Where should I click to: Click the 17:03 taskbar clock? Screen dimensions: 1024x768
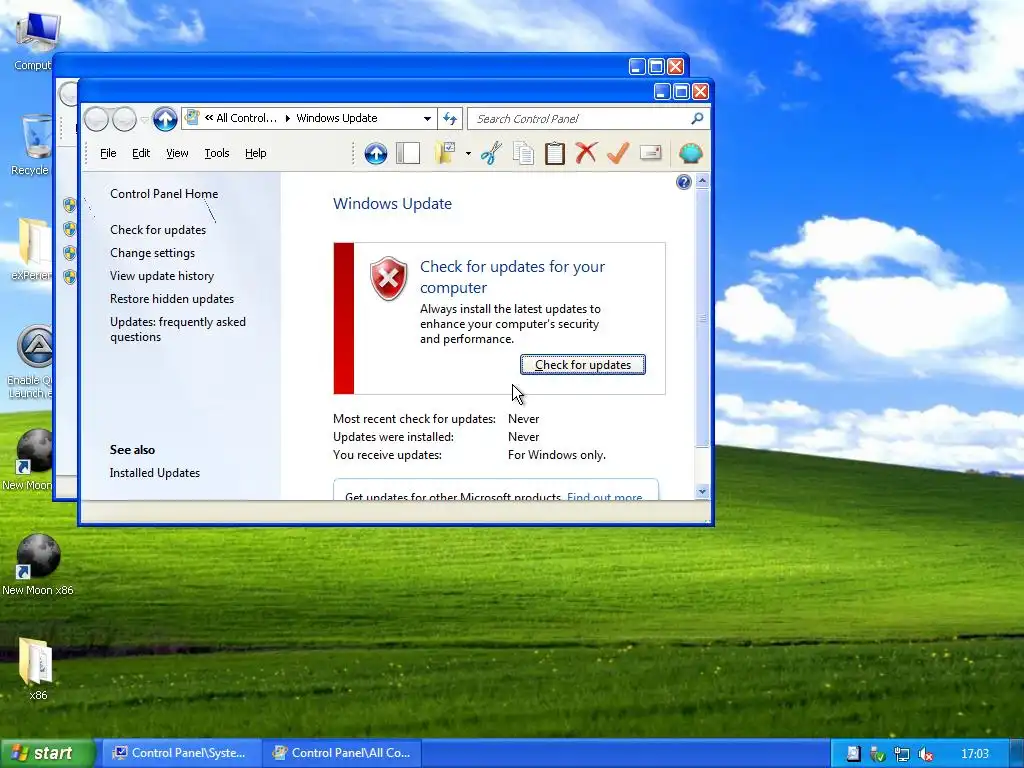(x=975, y=754)
